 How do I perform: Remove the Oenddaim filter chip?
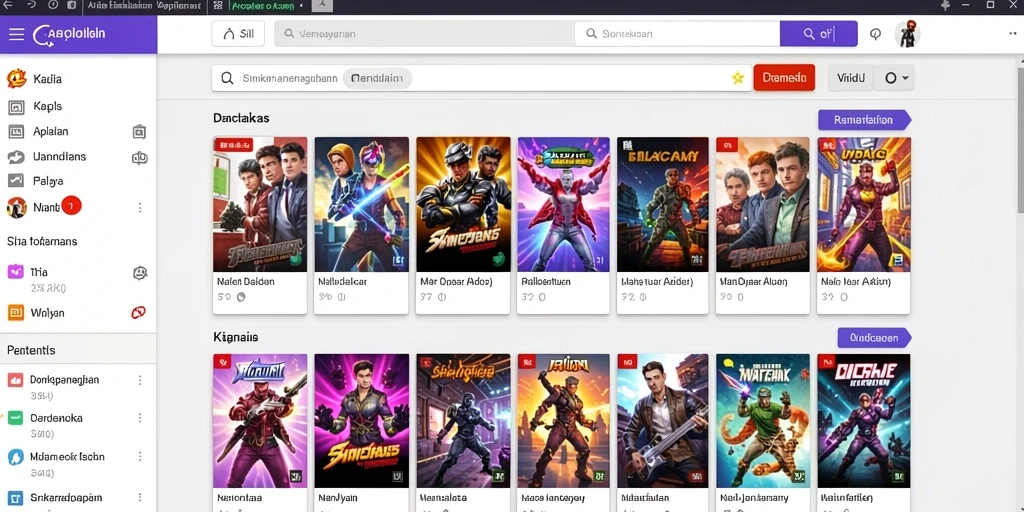tap(377, 78)
